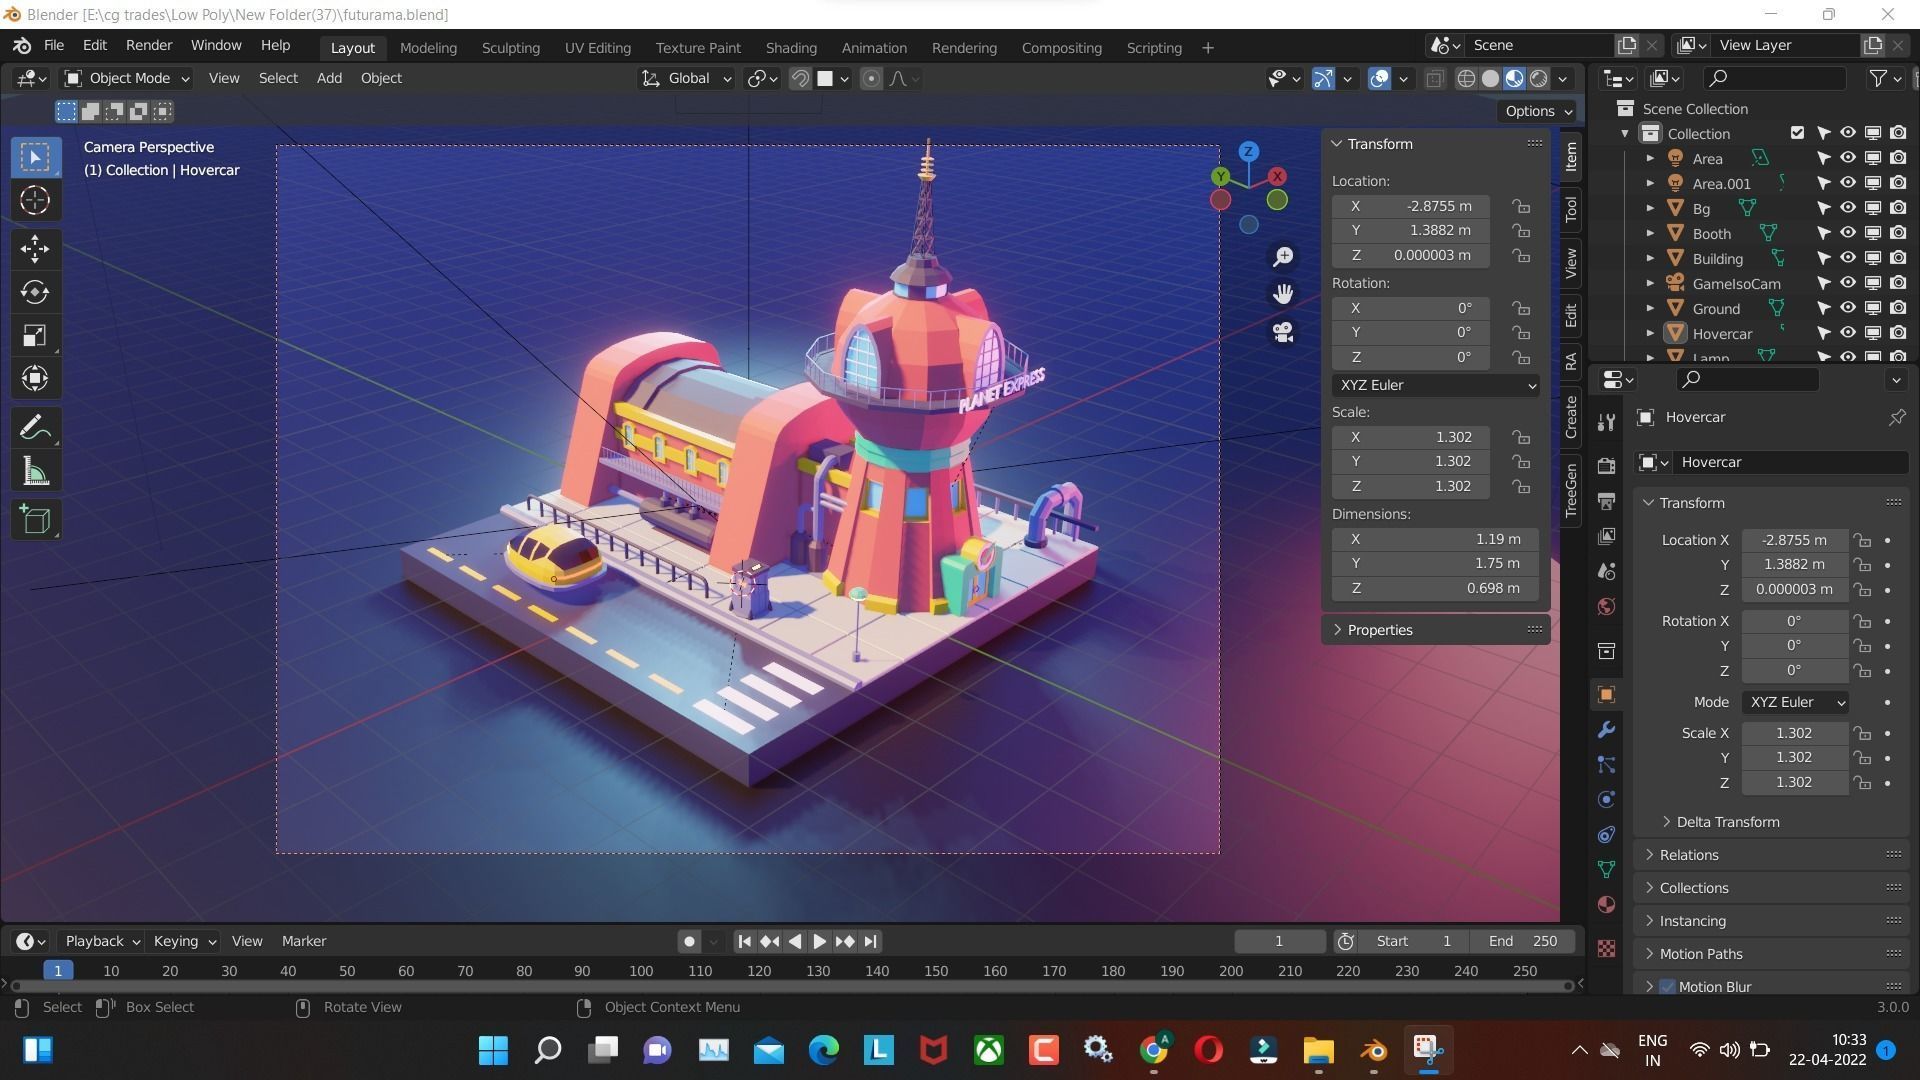The width and height of the screenshot is (1920, 1080).
Task: Click the End frame 250 field
Action: [1522, 942]
